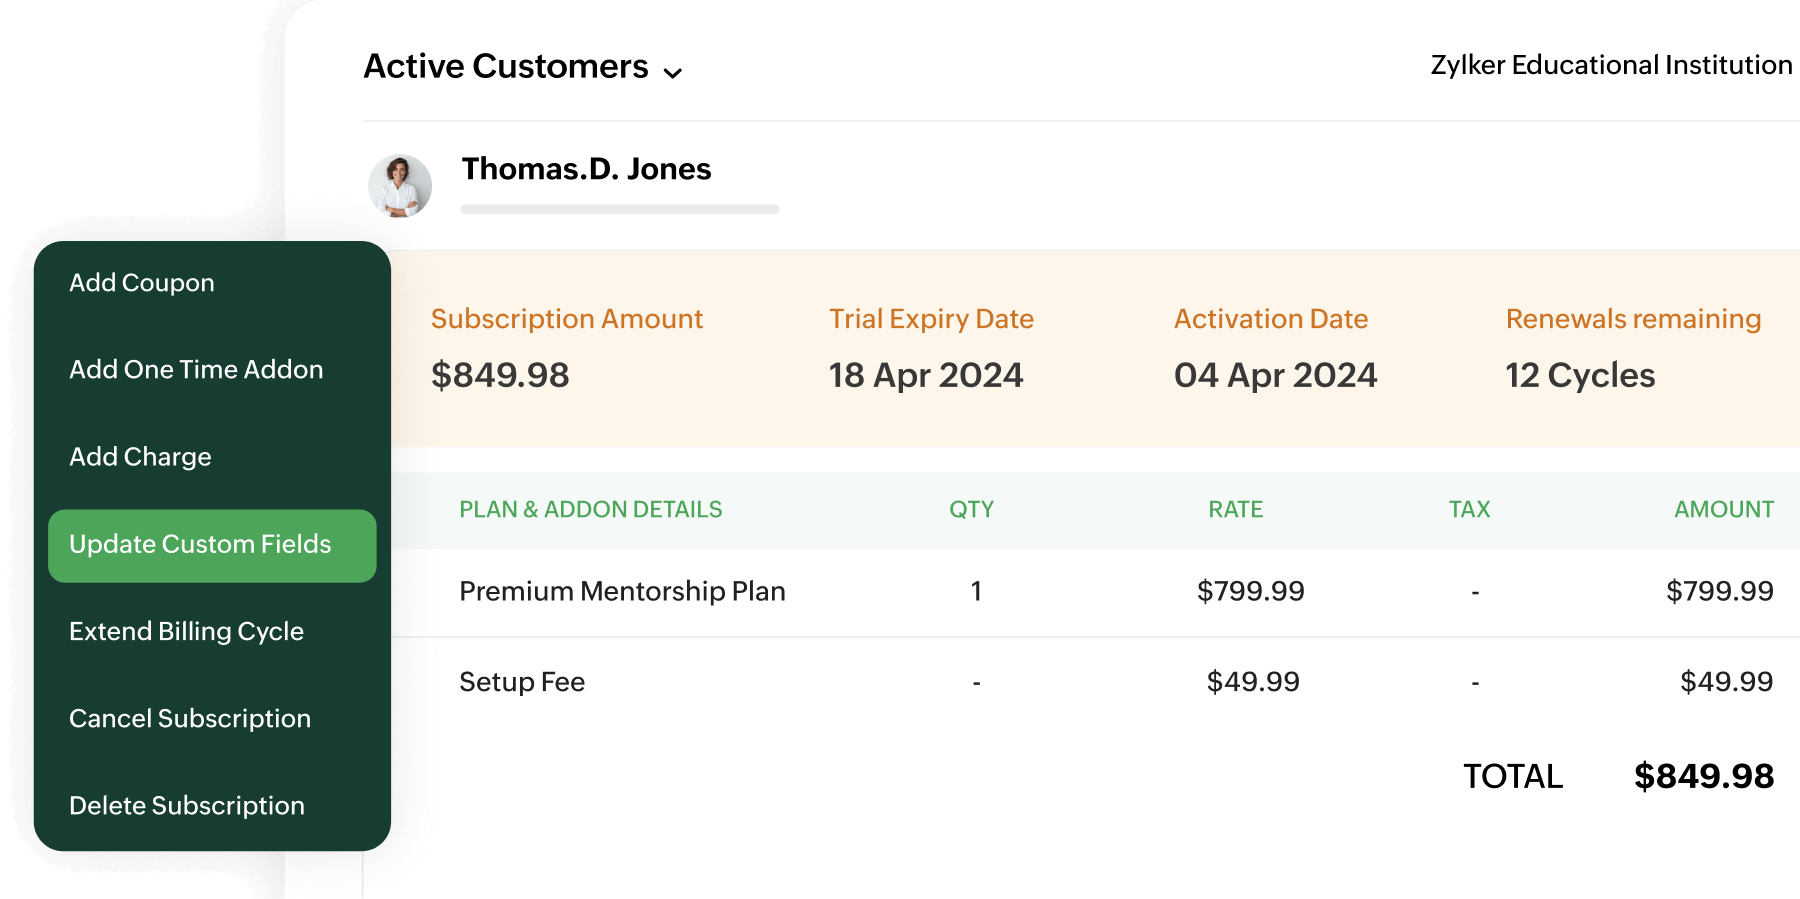Open the customer Thomas.D. Jones name link
Screen dimensions: 1800x899
tap(585, 169)
